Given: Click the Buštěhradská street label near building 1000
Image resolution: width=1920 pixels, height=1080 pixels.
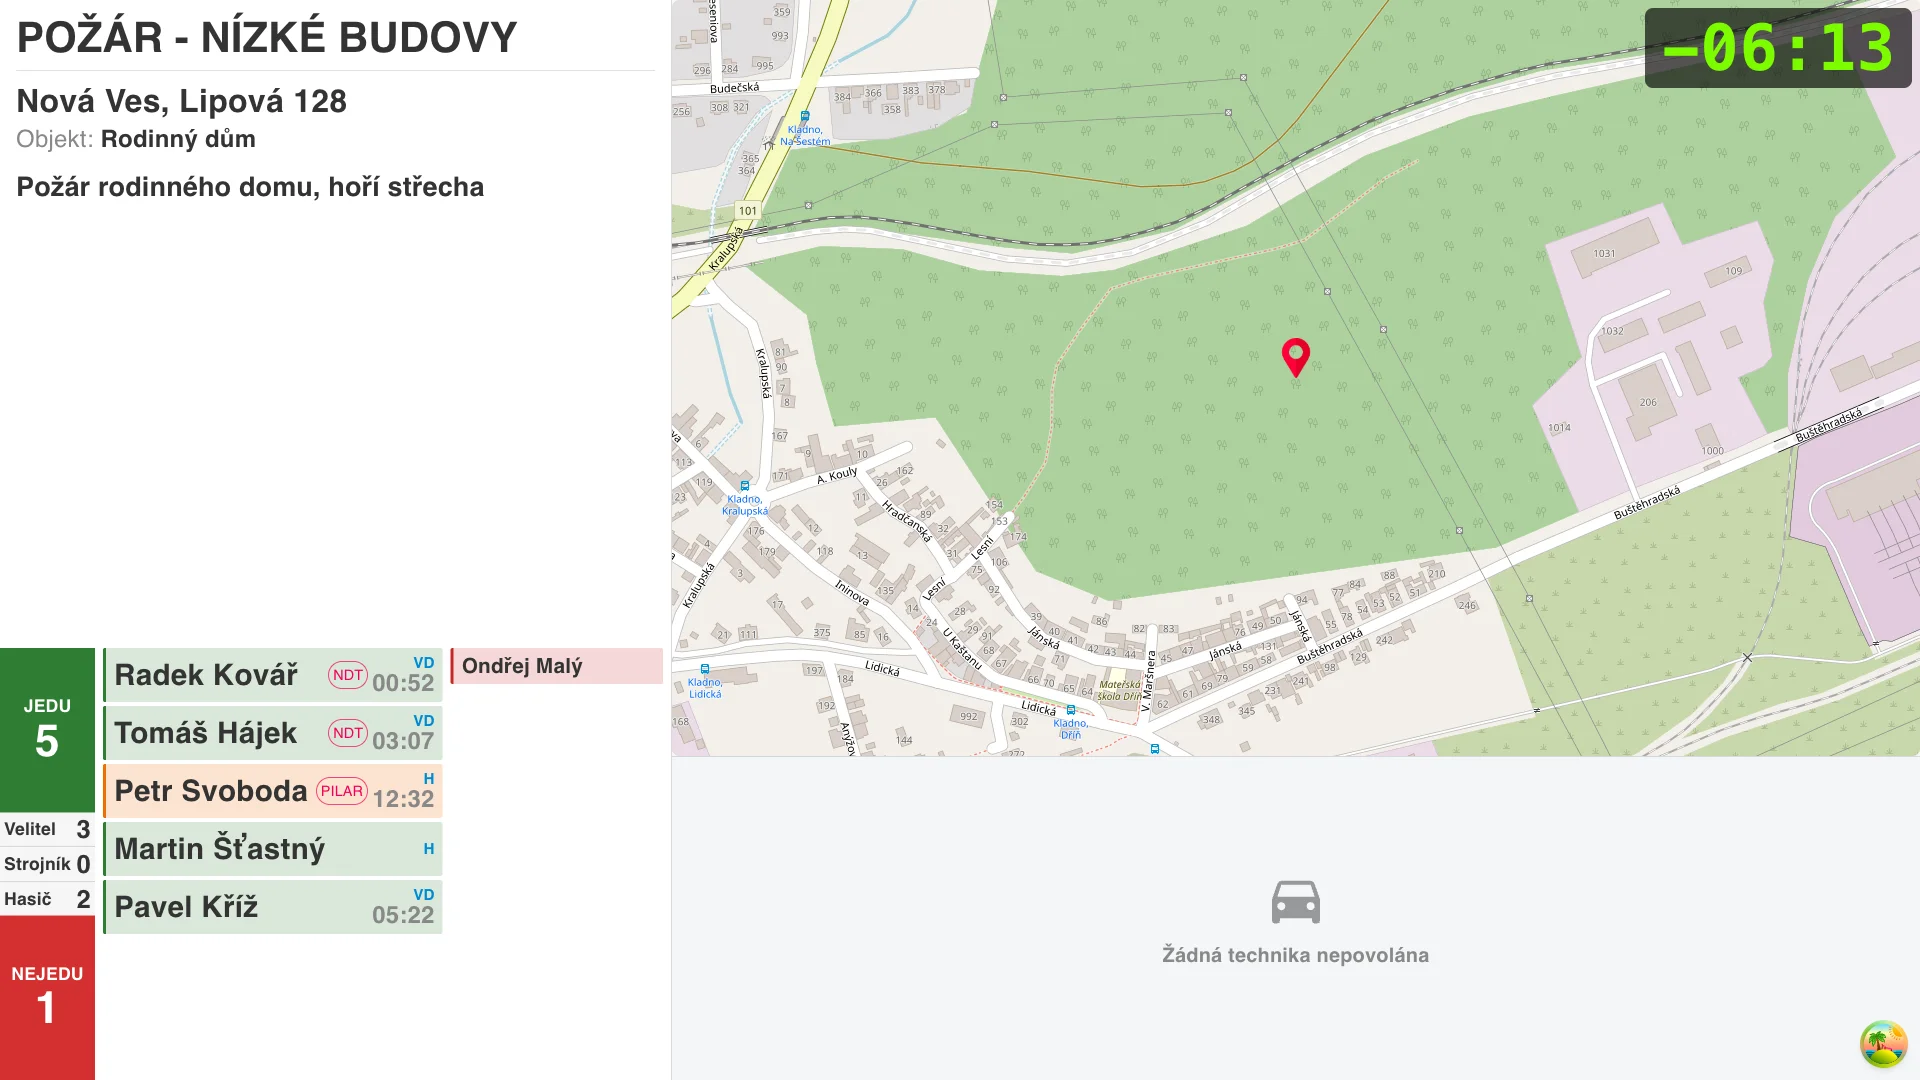Looking at the screenshot, I should point(1646,503).
